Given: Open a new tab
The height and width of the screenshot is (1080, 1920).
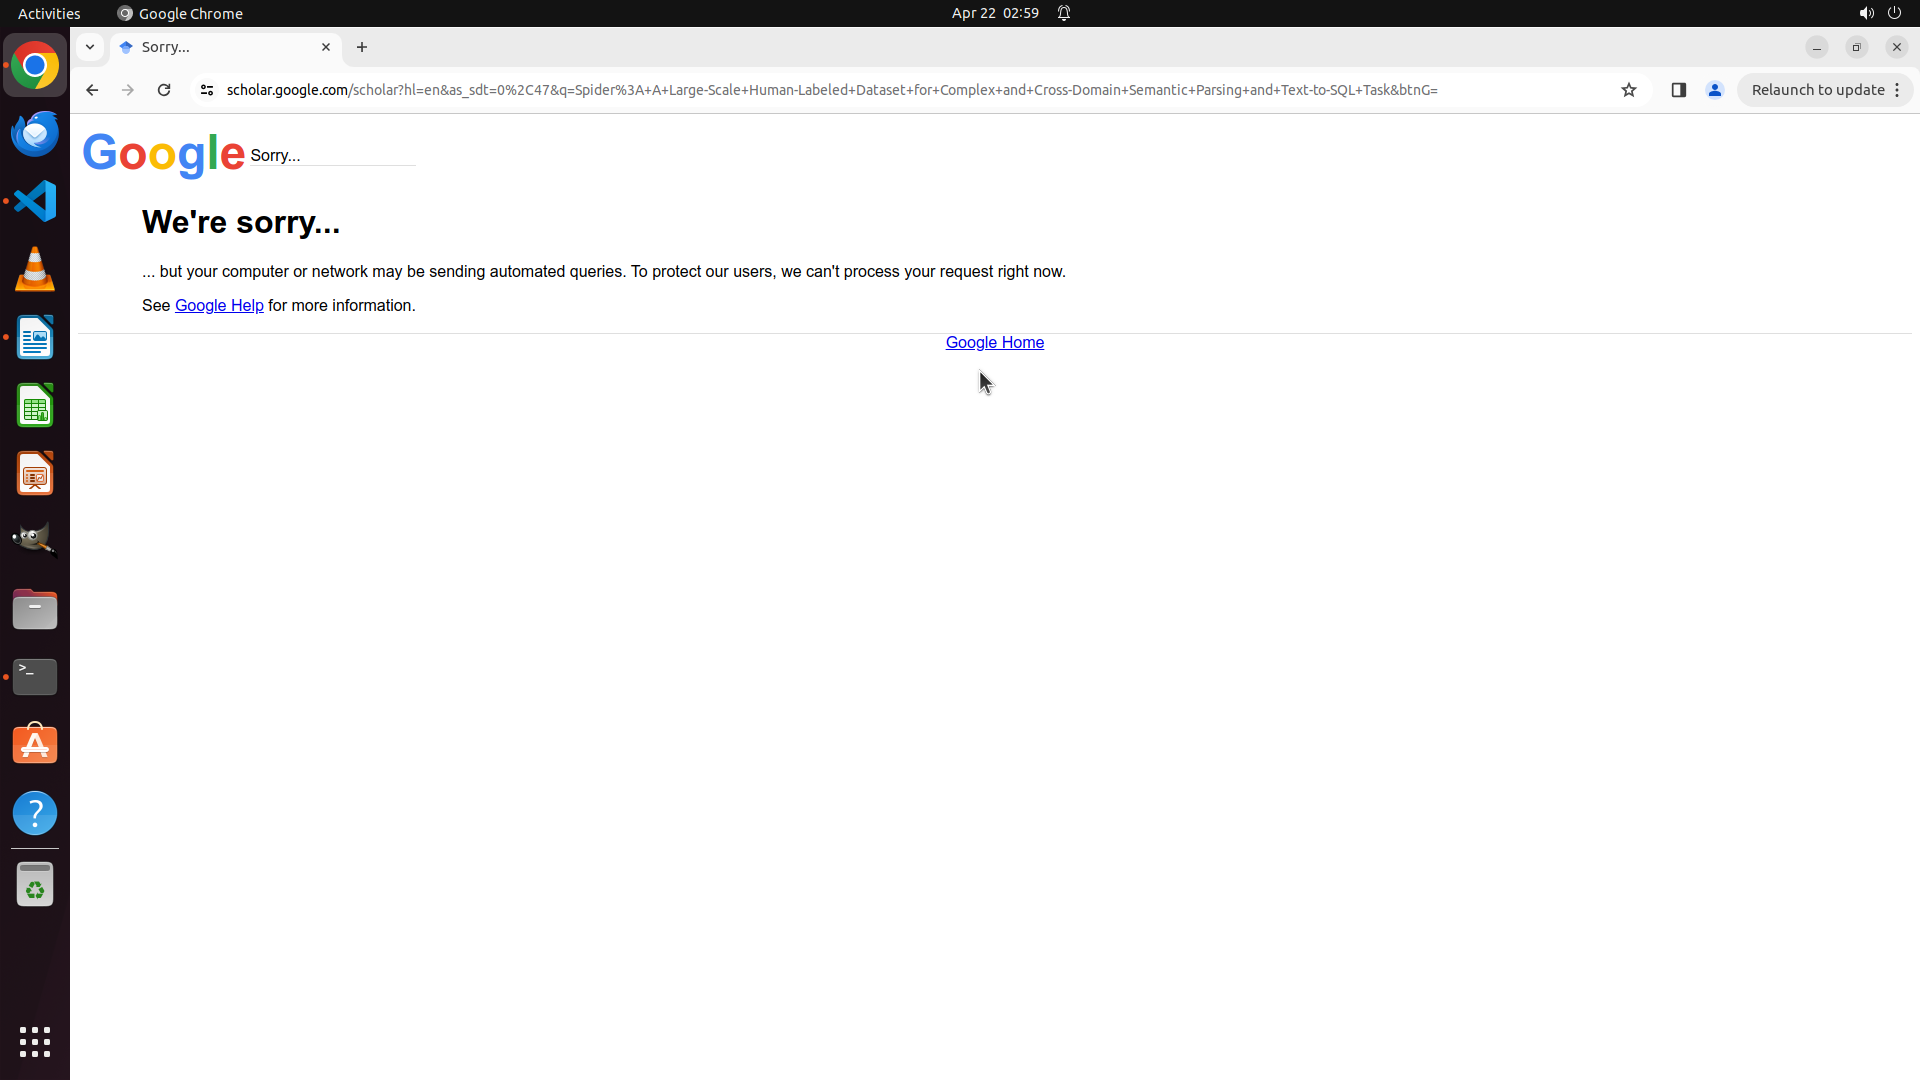Looking at the screenshot, I should [362, 47].
